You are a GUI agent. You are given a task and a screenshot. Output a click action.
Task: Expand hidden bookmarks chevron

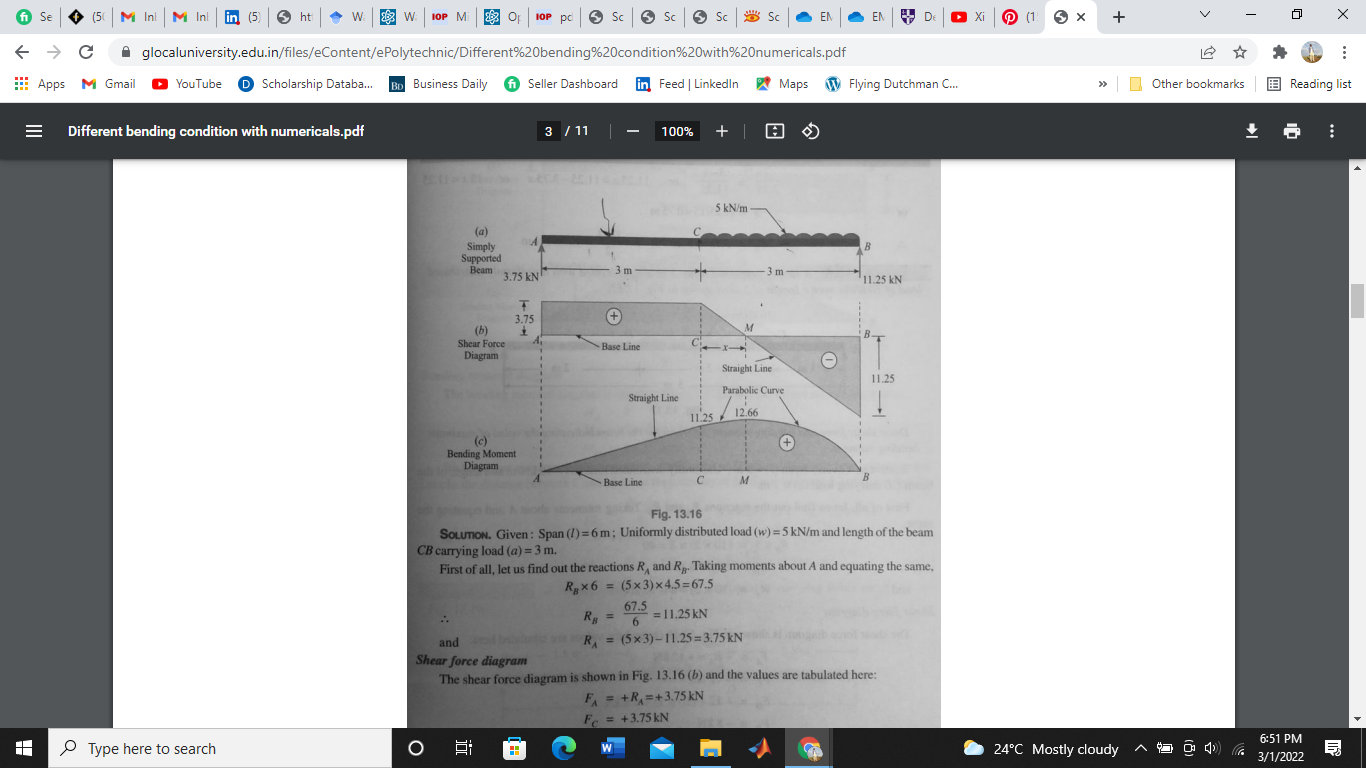pyautogui.click(x=1102, y=84)
